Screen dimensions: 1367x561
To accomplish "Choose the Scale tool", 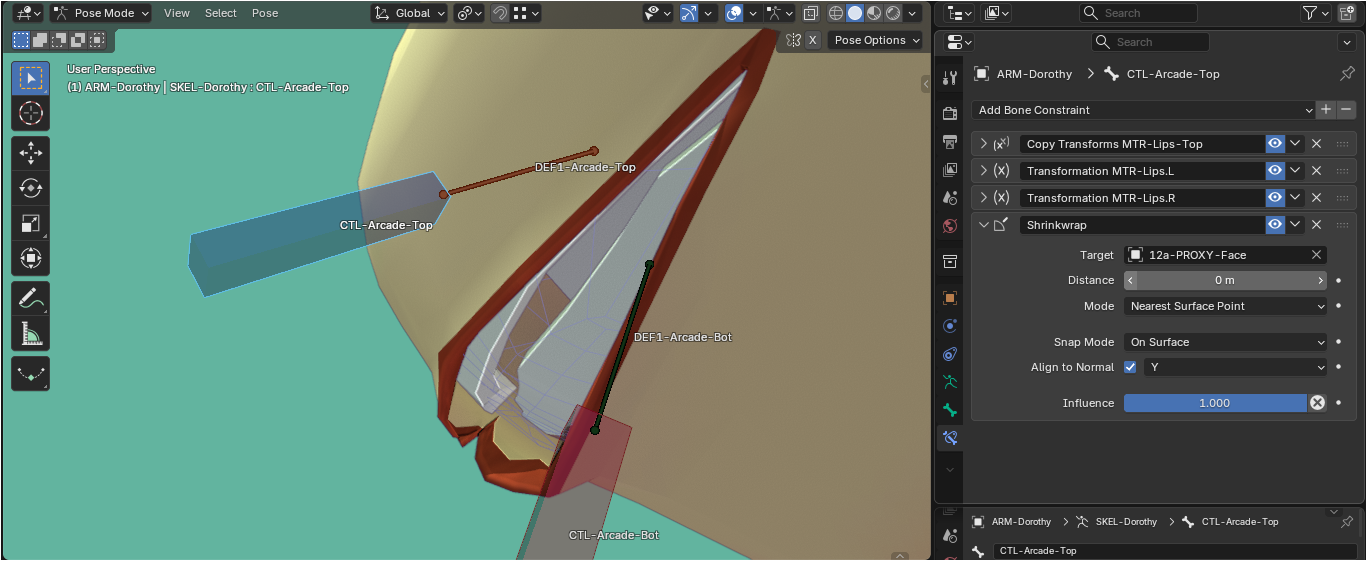I will coord(30,223).
